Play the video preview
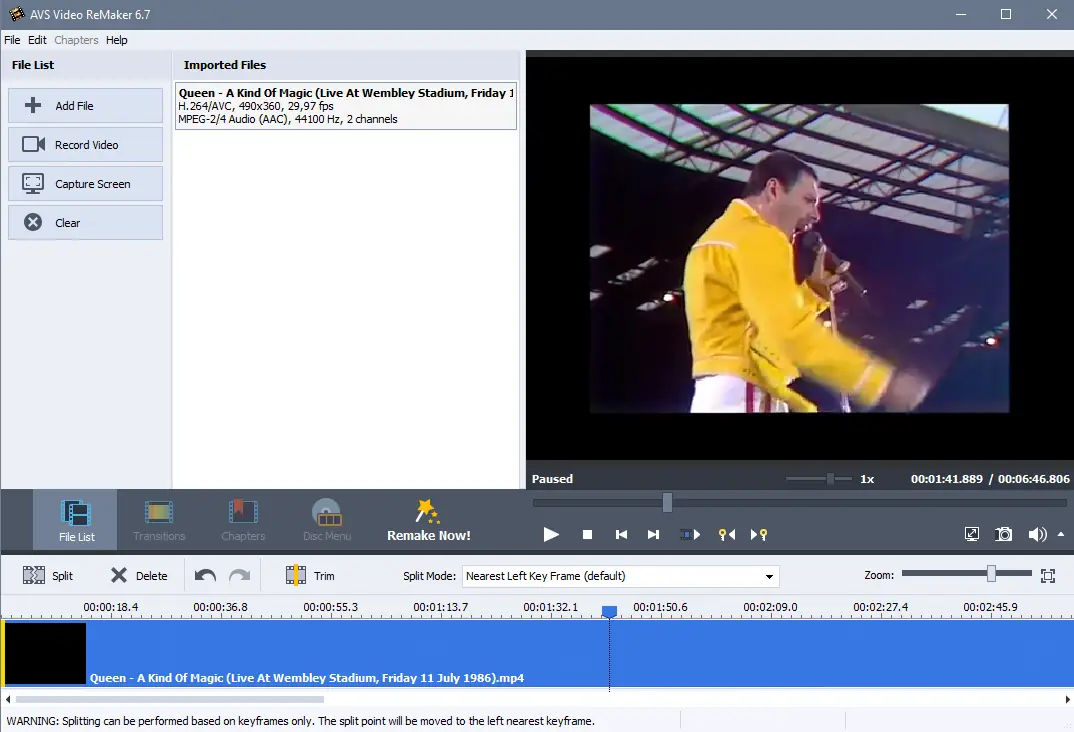The width and height of the screenshot is (1074, 732). (x=551, y=534)
